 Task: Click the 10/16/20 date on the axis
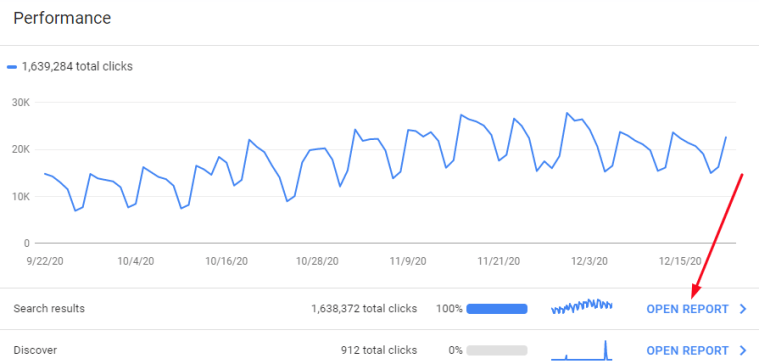[x=227, y=261]
